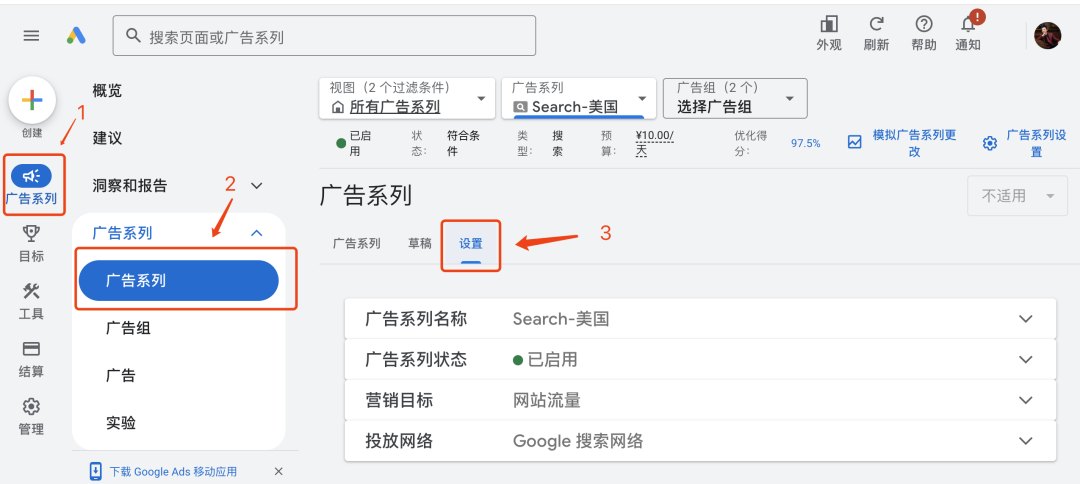The width and height of the screenshot is (1080, 484).
Task: Switch to the 广告系列 tab
Action: click(x=357, y=244)
